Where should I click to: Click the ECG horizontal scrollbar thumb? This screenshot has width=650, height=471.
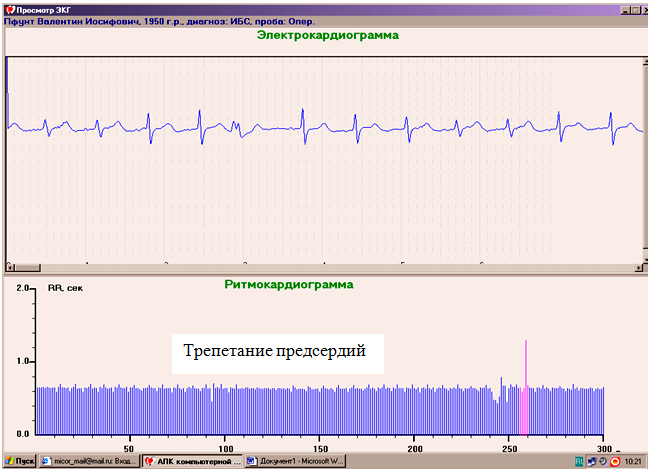(x=27, y=268)
